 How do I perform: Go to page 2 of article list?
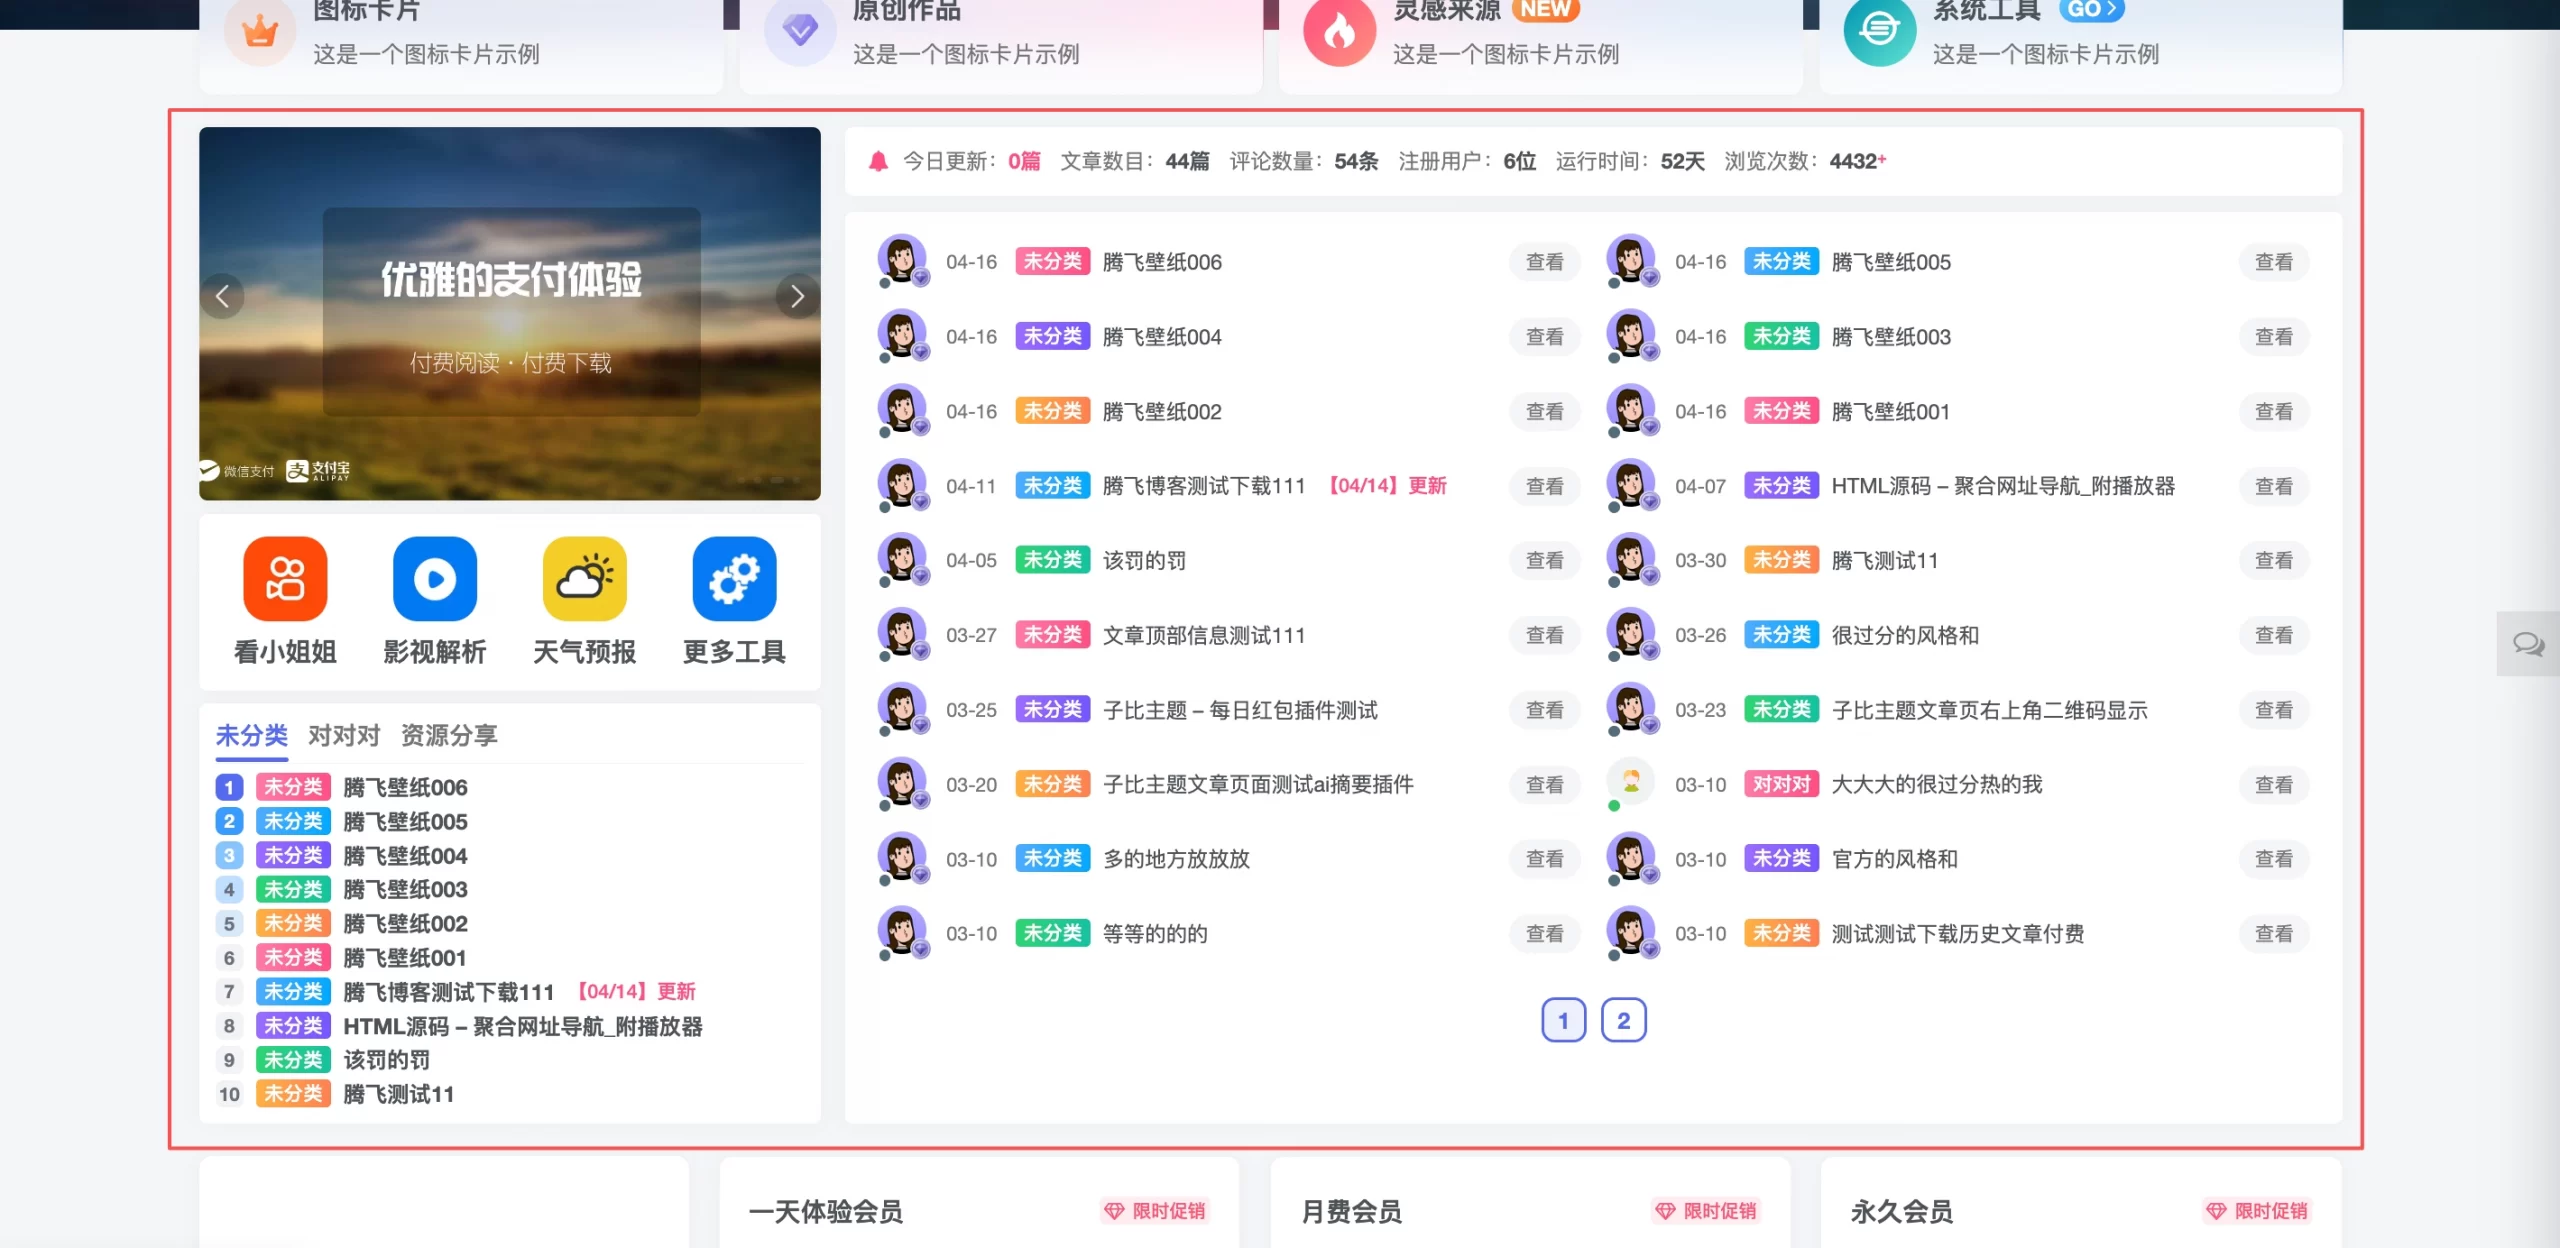point(1624,1020)
